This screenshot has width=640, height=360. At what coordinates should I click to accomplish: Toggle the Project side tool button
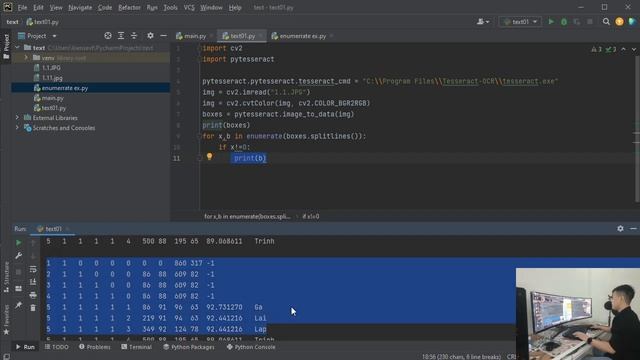pos(6,46)
